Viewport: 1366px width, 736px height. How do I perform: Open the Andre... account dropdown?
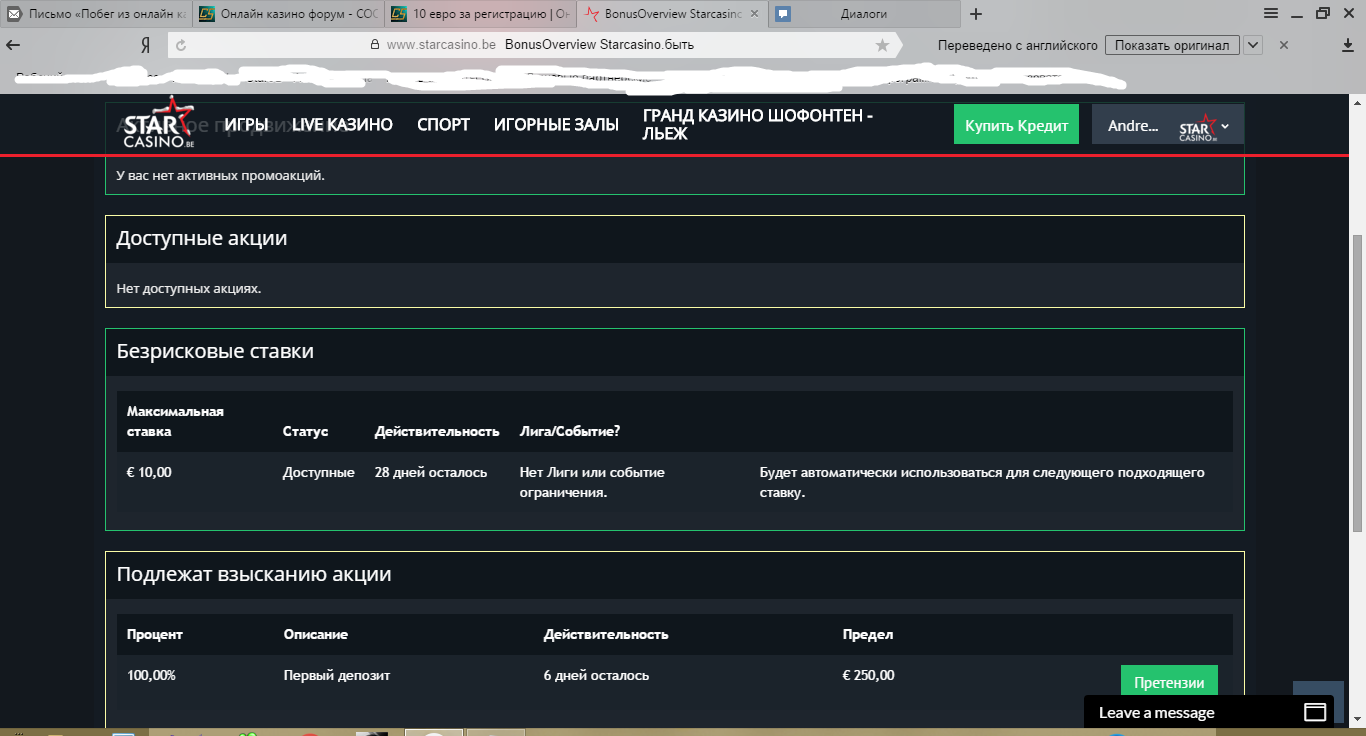pos(1167,126)
